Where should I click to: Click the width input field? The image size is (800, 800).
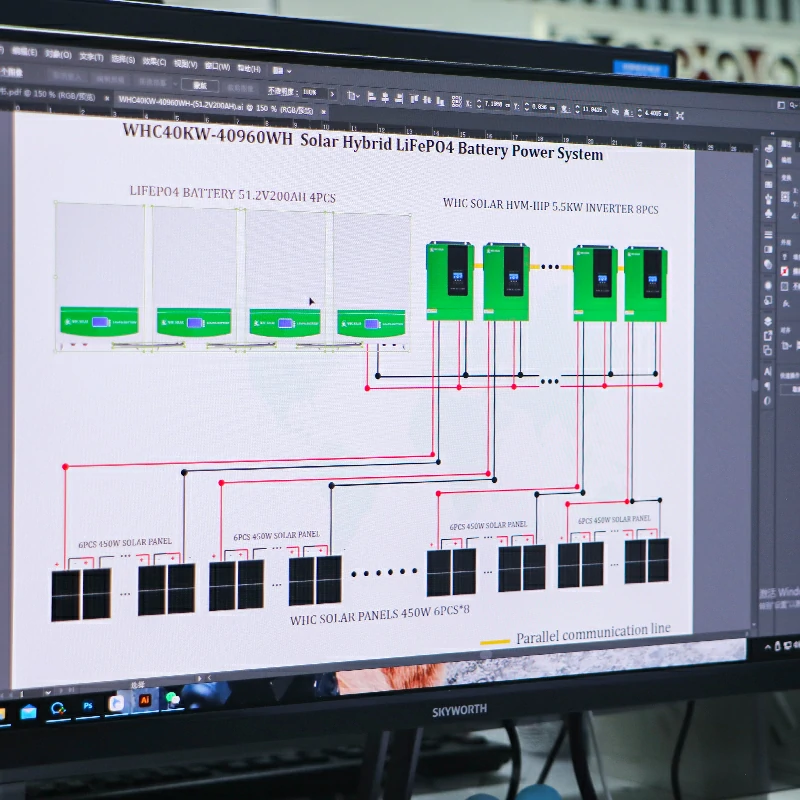point(593,110)
